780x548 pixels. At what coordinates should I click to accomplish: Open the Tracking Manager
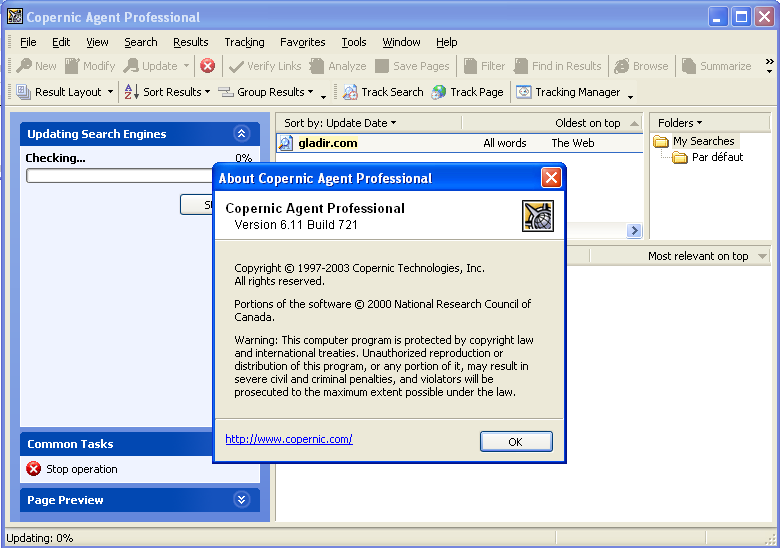click(x=568, y=92)
